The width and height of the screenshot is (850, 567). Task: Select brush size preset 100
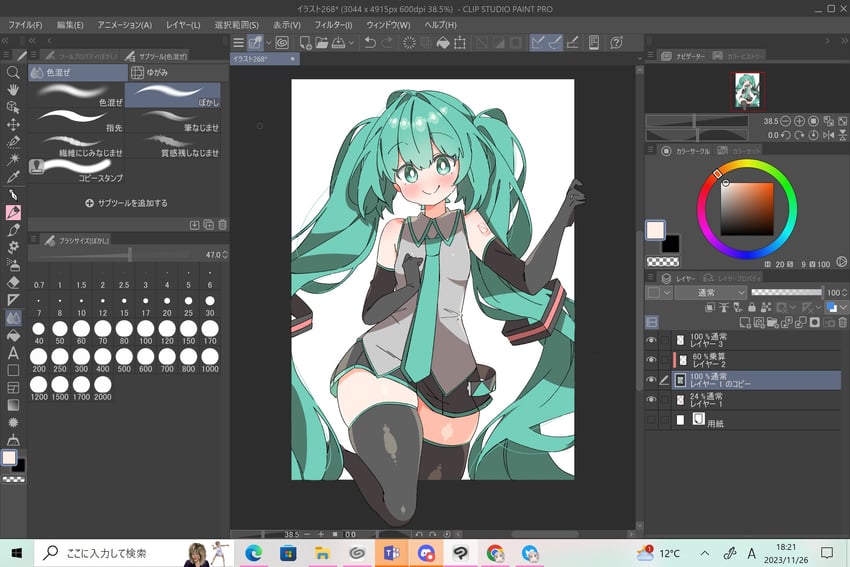click(x=145, y=333)
